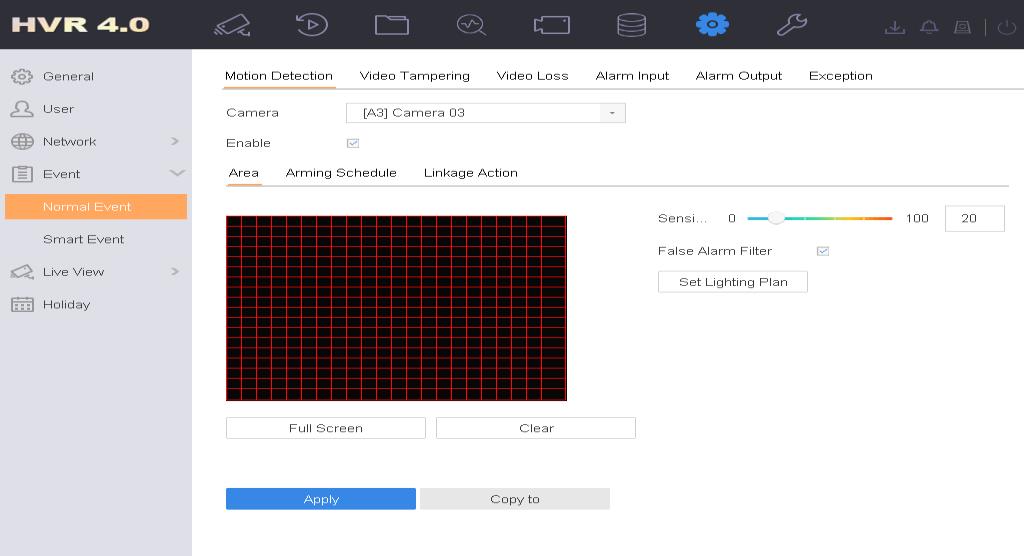Switch to the Arming Schedule tab

[341, 173]
